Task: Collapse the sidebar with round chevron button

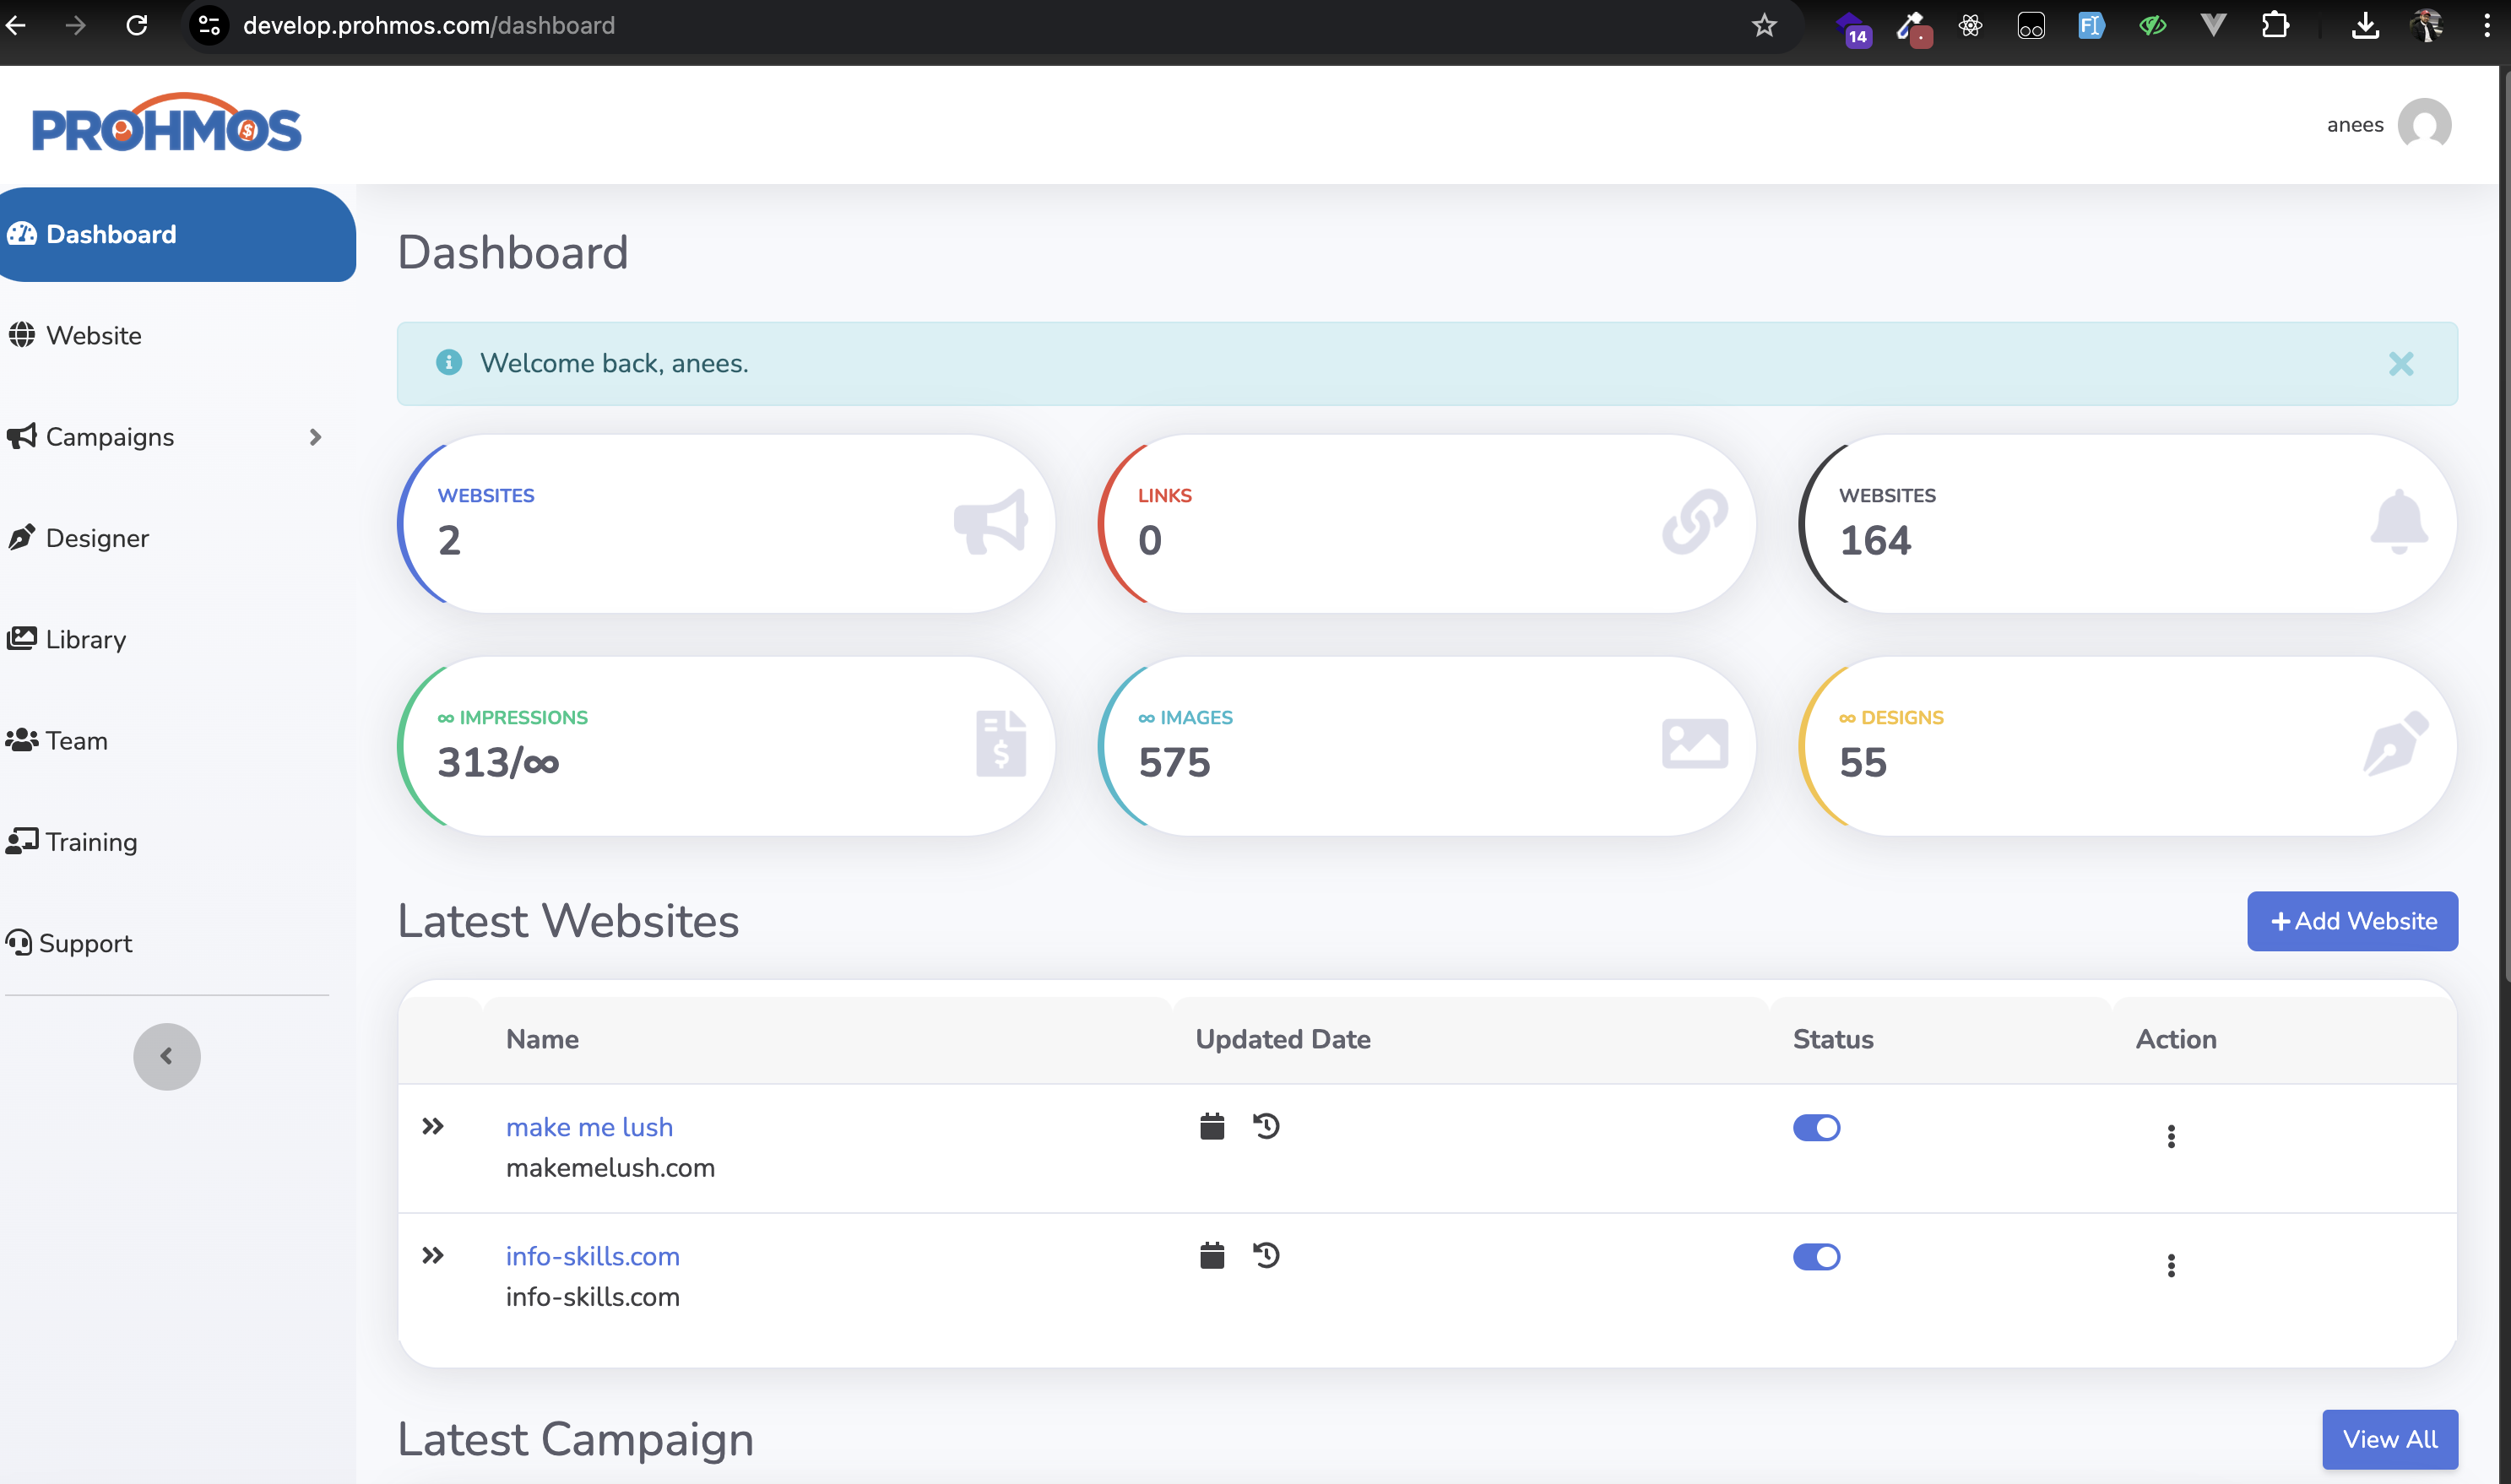Action: (167, 1056)
